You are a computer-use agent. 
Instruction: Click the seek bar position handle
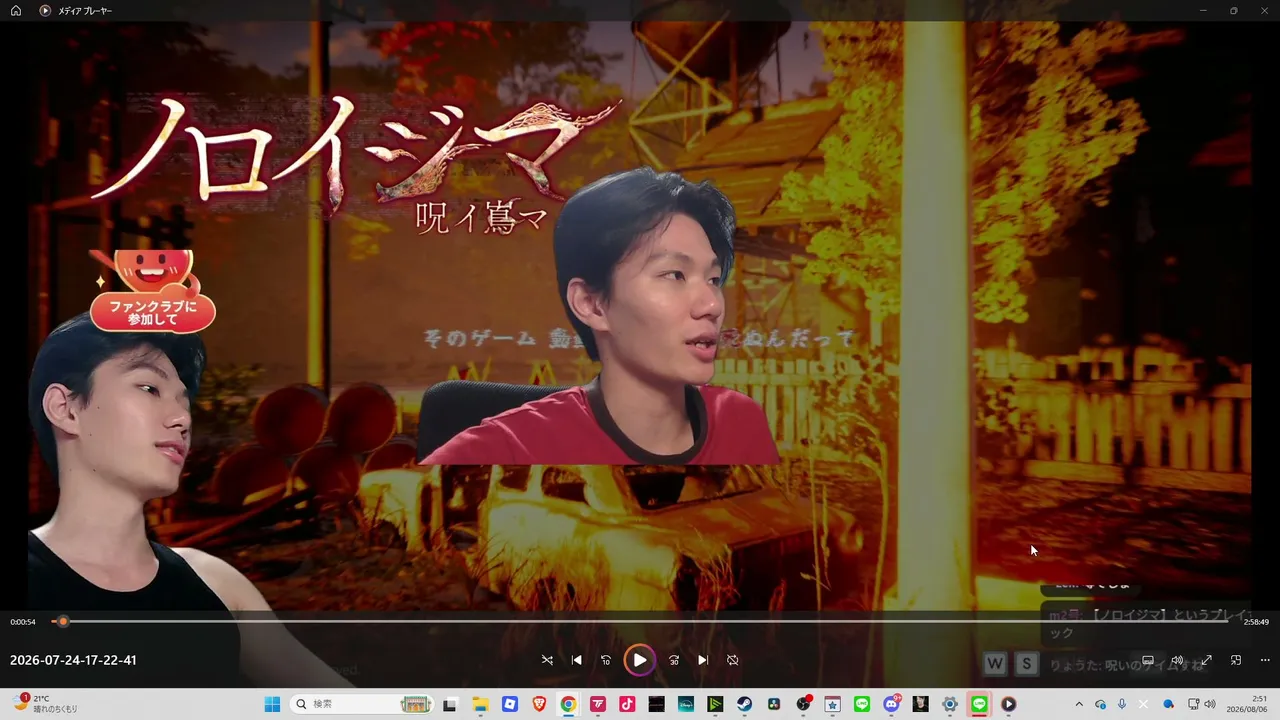tap(62, 621)
